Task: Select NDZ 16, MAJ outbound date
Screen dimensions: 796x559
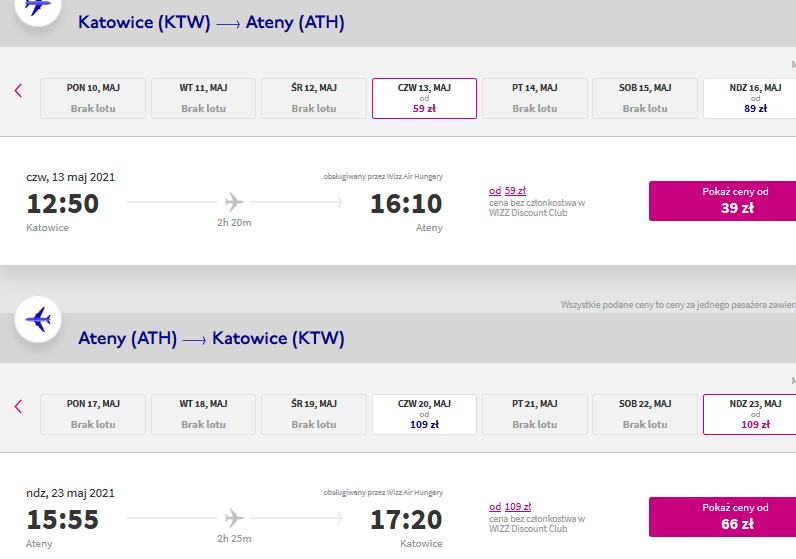Action: pos(750,98)
